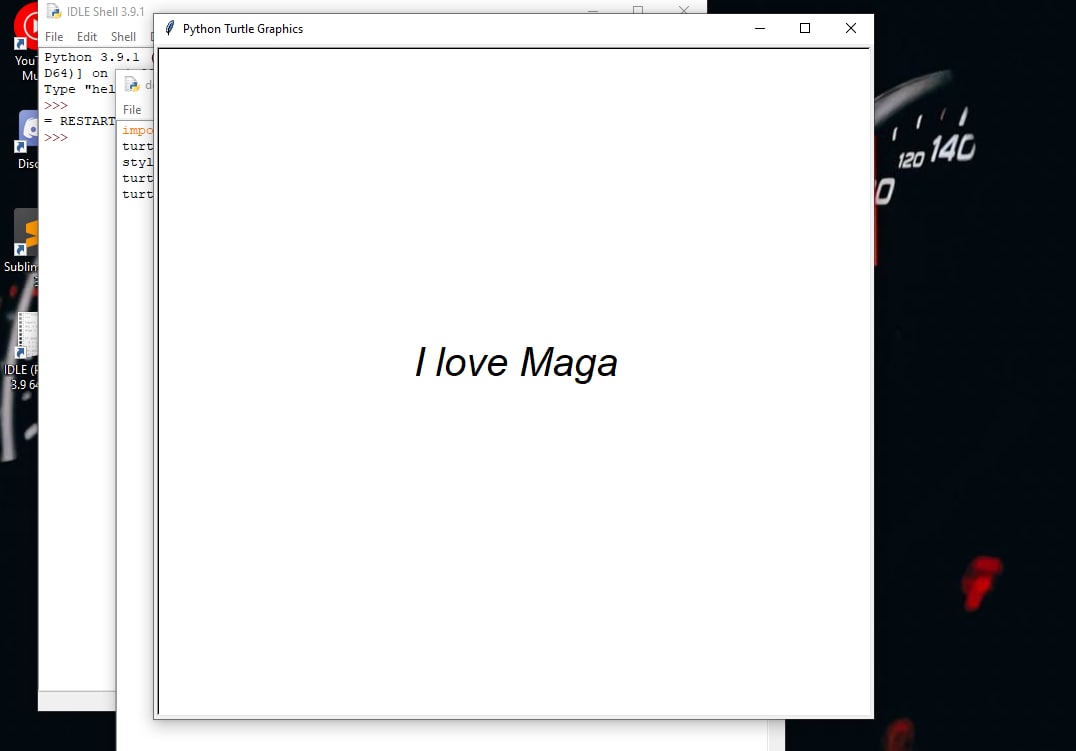This screenshot has height=751, width=1076.
Task: Minimize the Python Turtle Graphics window
Action: (760, 28)
